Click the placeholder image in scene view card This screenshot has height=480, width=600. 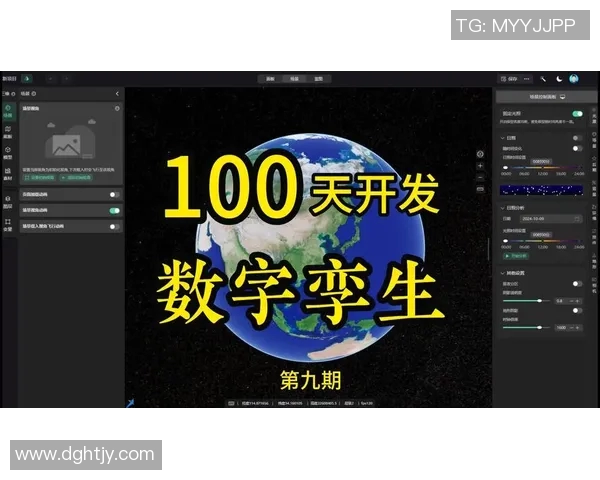pyautogui.click(x=71, y=139)
